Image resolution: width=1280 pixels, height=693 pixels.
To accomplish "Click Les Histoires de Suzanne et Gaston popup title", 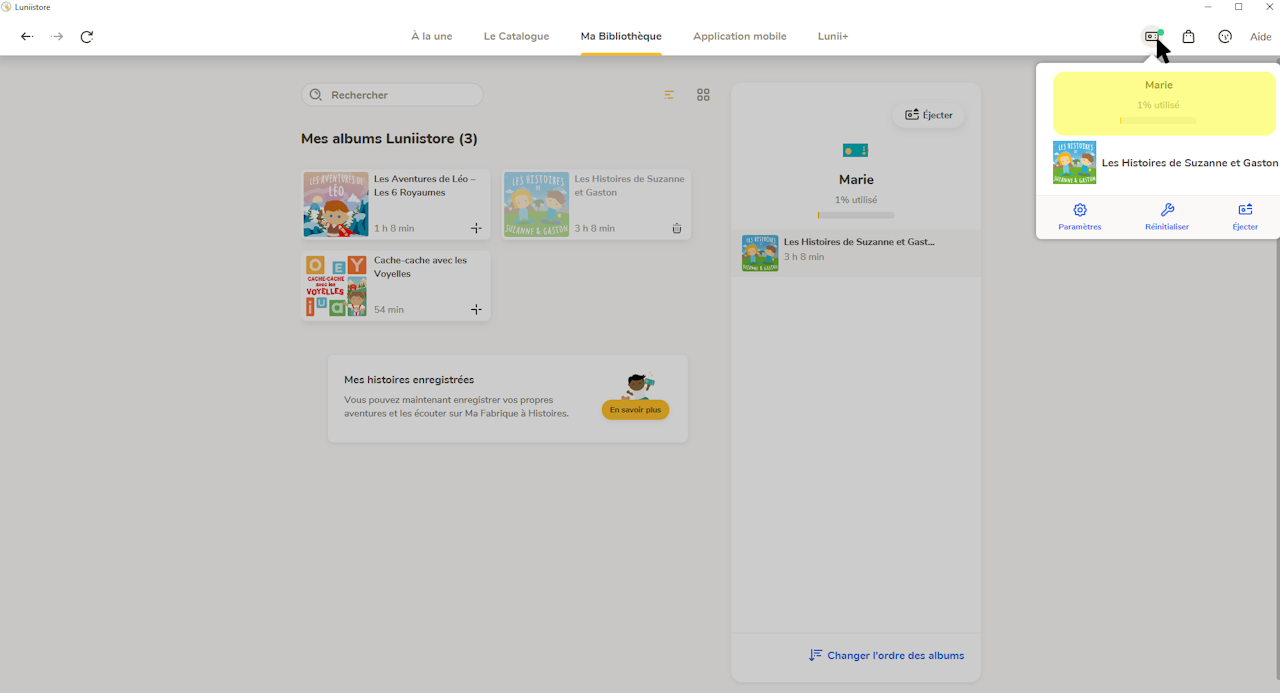I will [x=1190, y=163].
